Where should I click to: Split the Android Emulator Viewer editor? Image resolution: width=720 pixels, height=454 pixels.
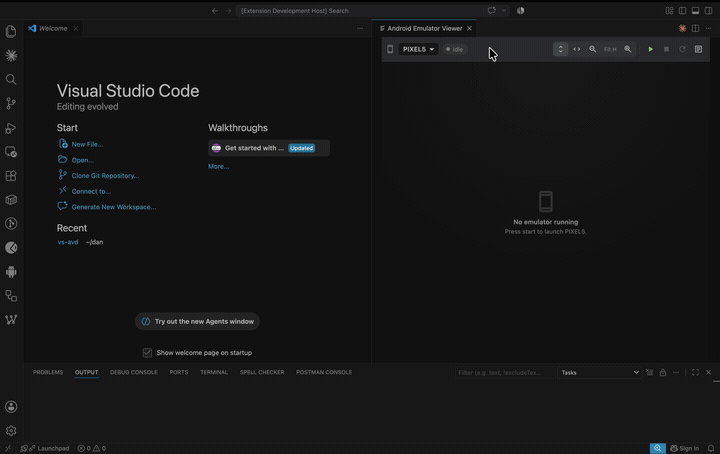696,28
